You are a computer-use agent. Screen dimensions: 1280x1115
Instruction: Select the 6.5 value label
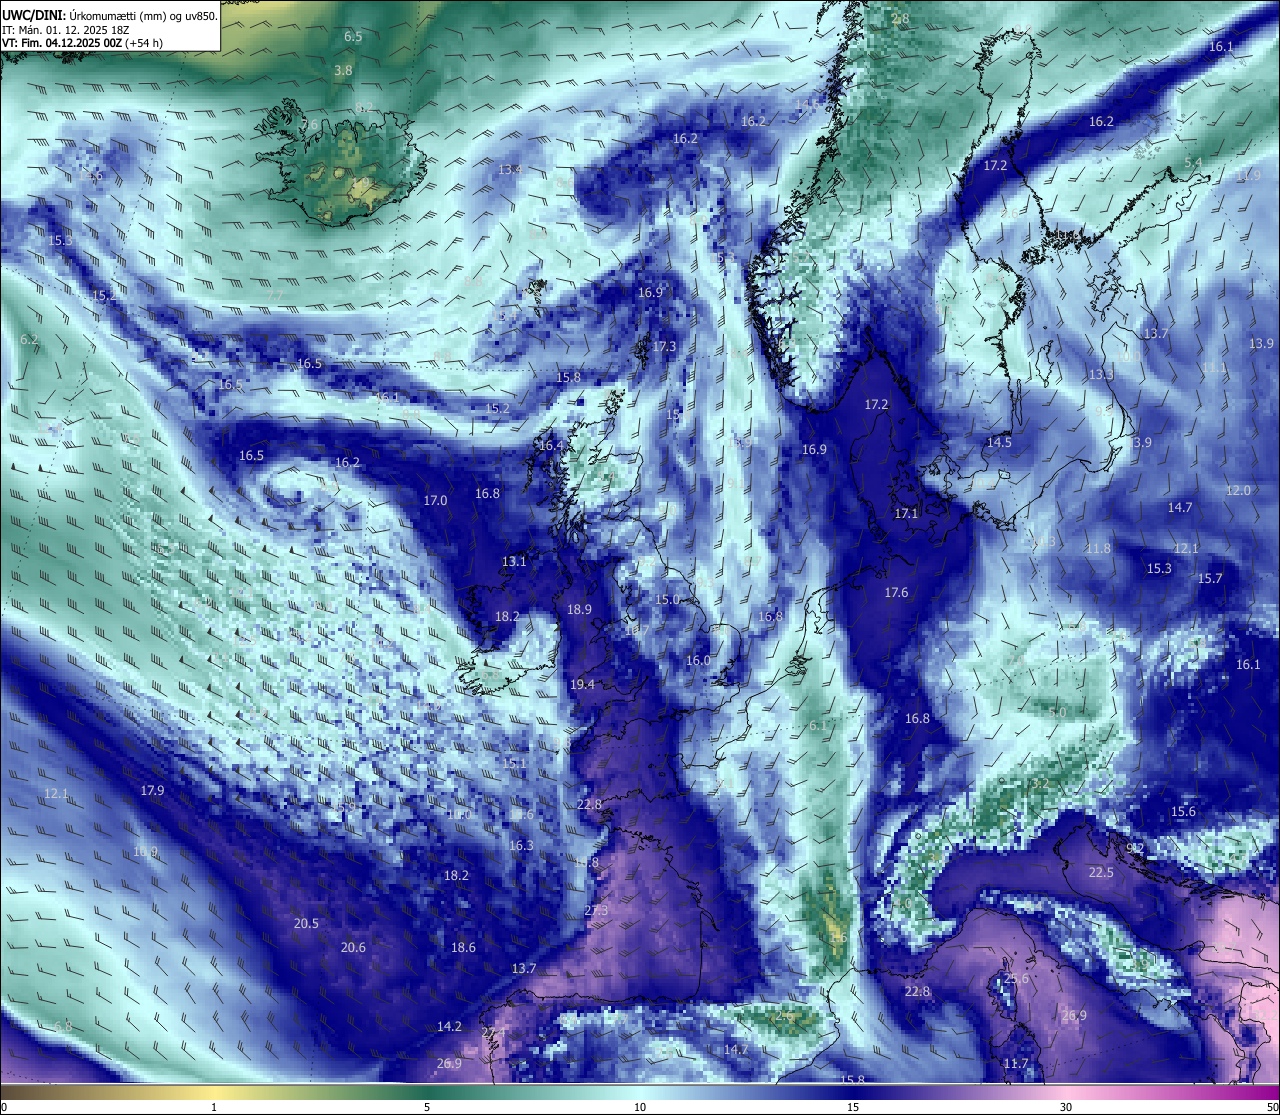(x=353, y=36)
